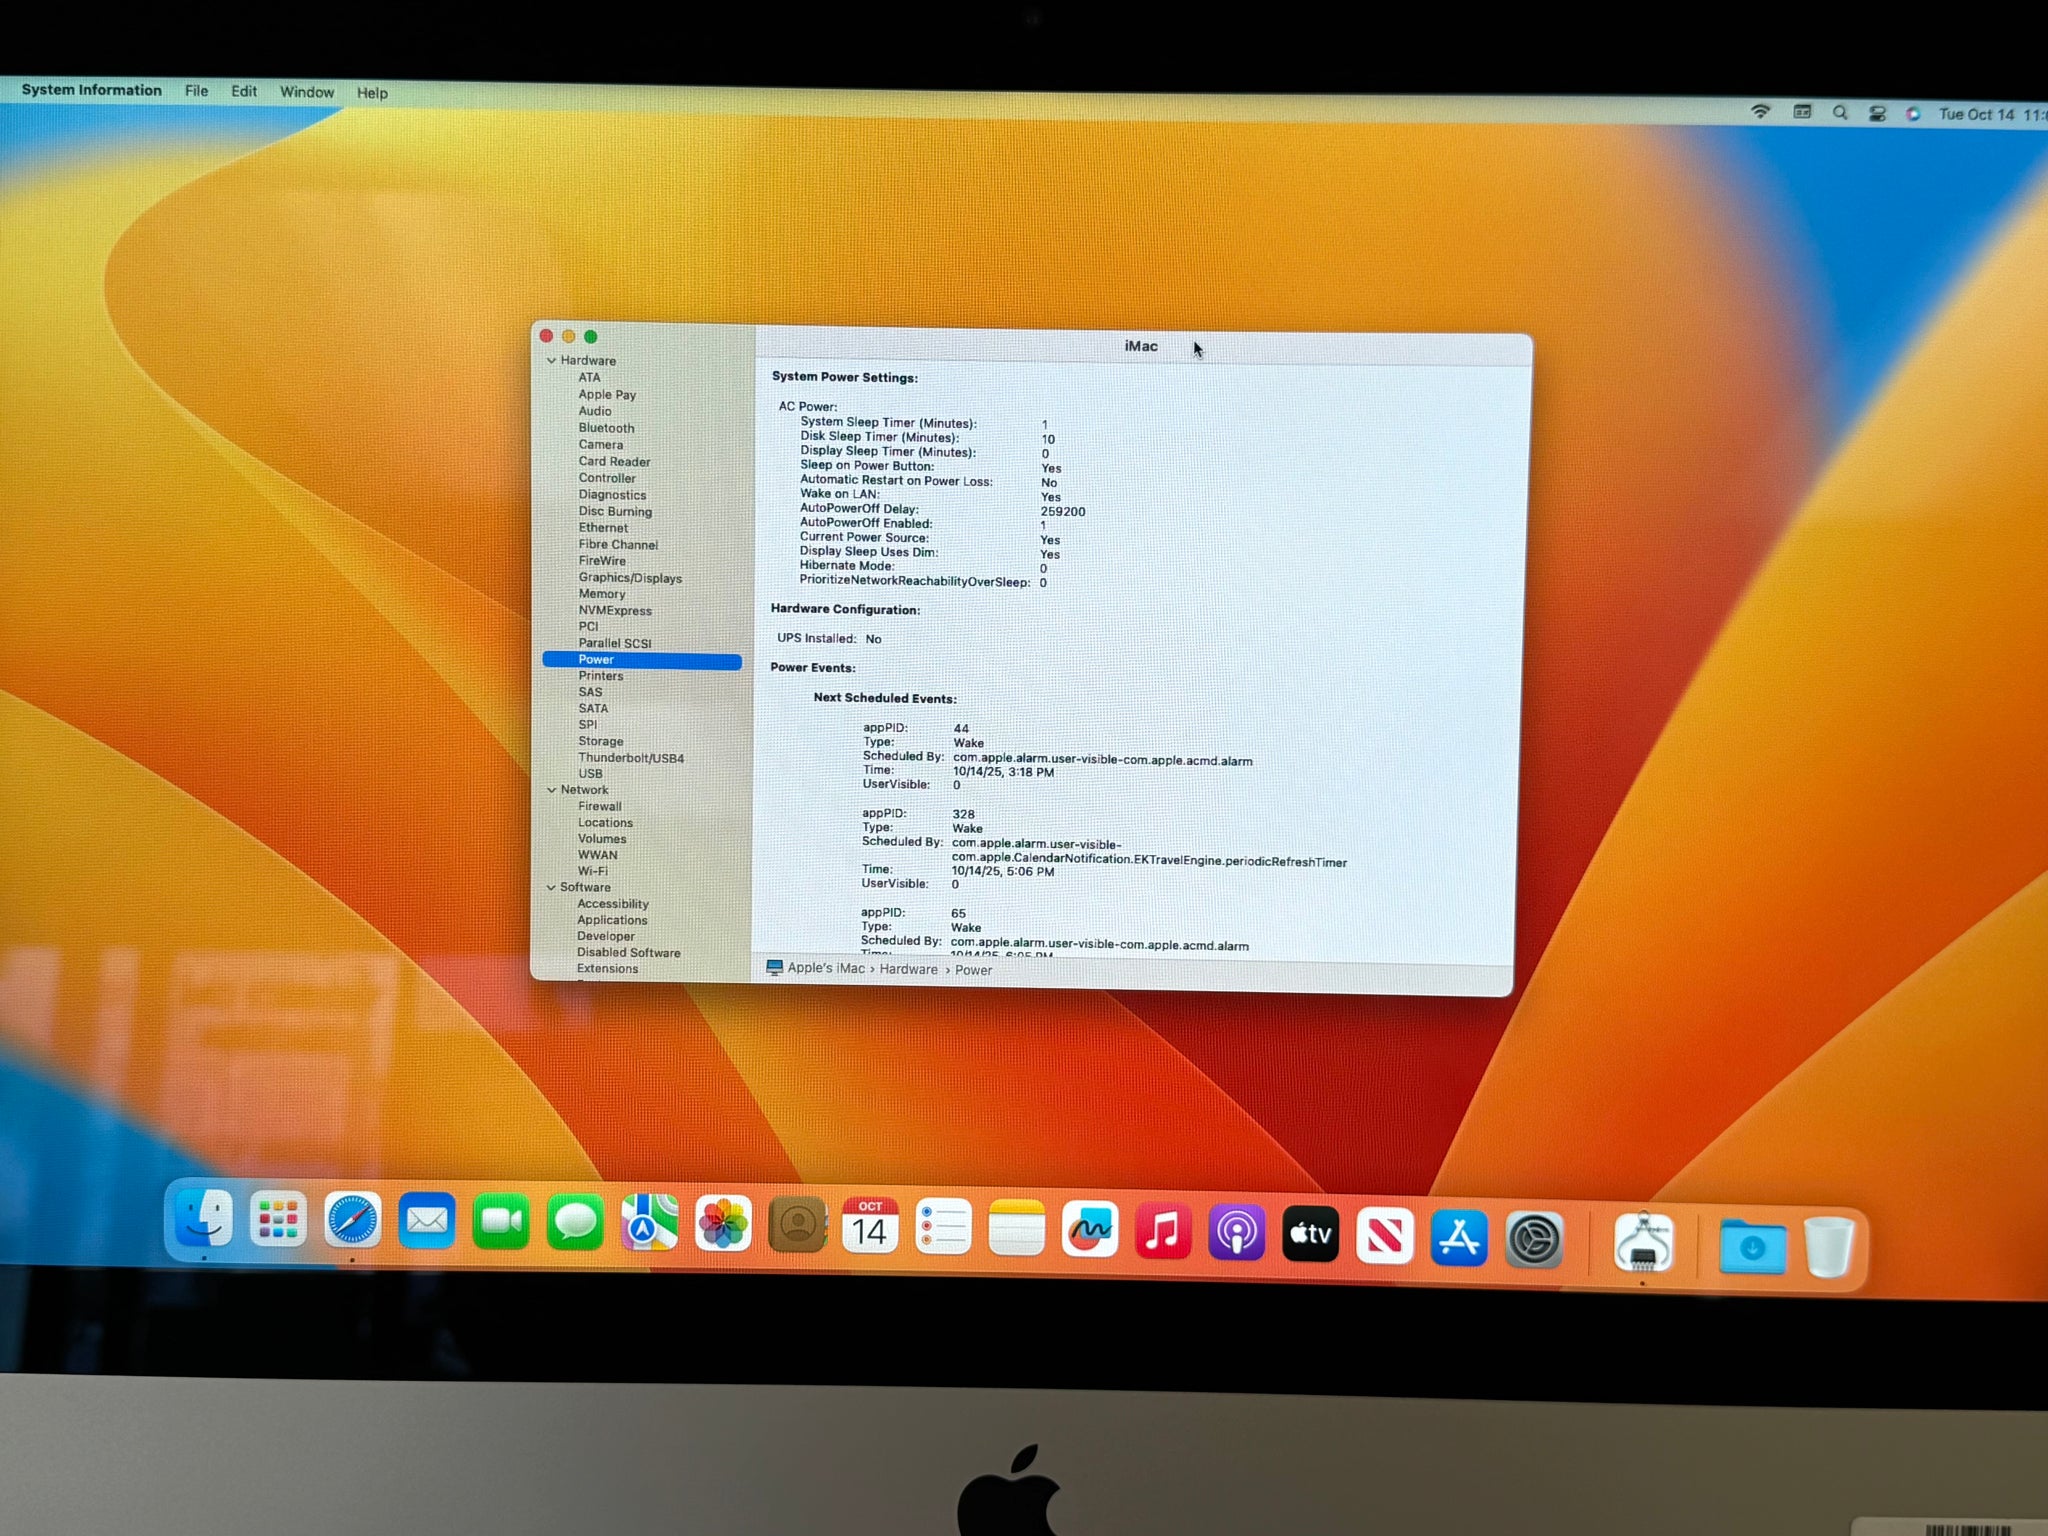Image resolution: width=2048 pixels, height=1536 pixels.
Task: Open Podcasts app in dock
Action: 1236,1233
